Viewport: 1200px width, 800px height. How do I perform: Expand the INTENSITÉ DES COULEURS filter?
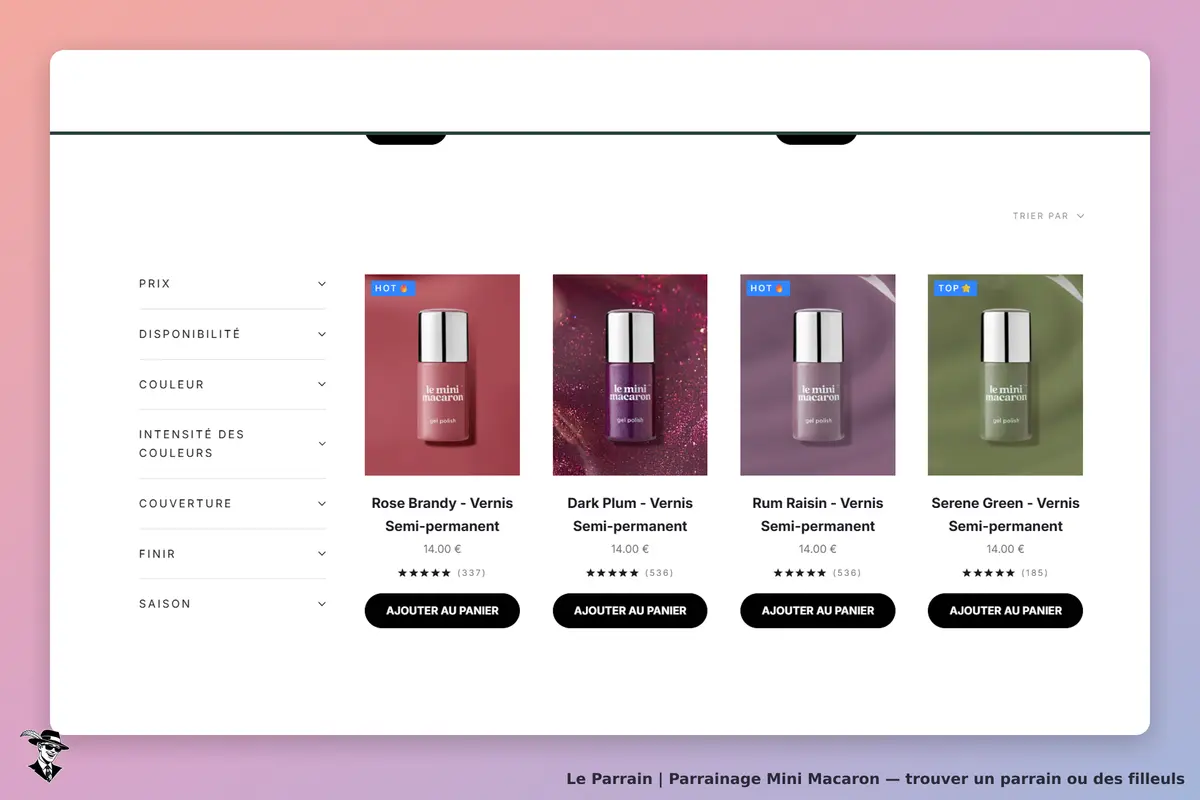pyautogui.click(x=232, y=444)
